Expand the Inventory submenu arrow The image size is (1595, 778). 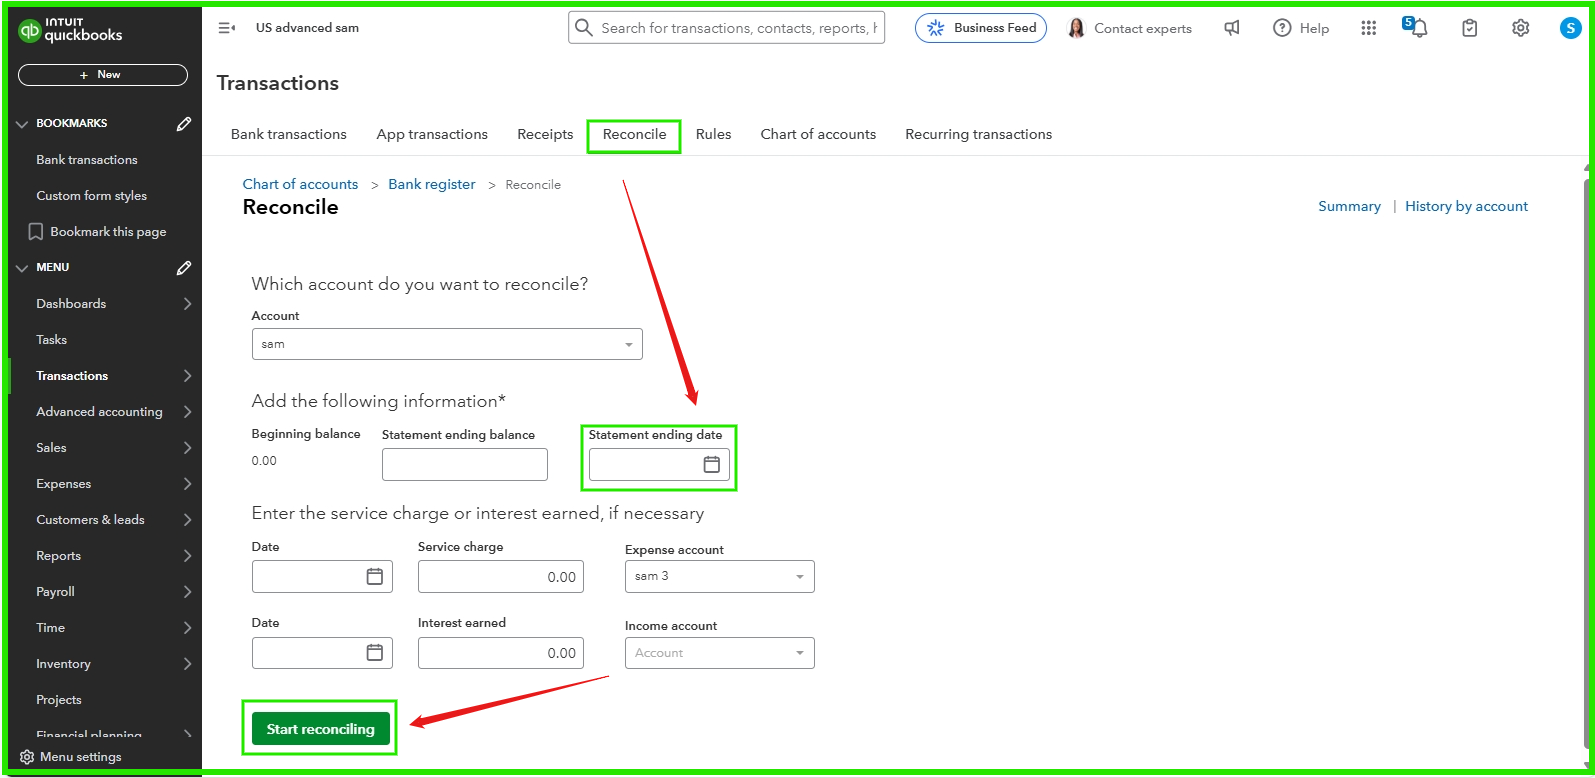[187, 664]
